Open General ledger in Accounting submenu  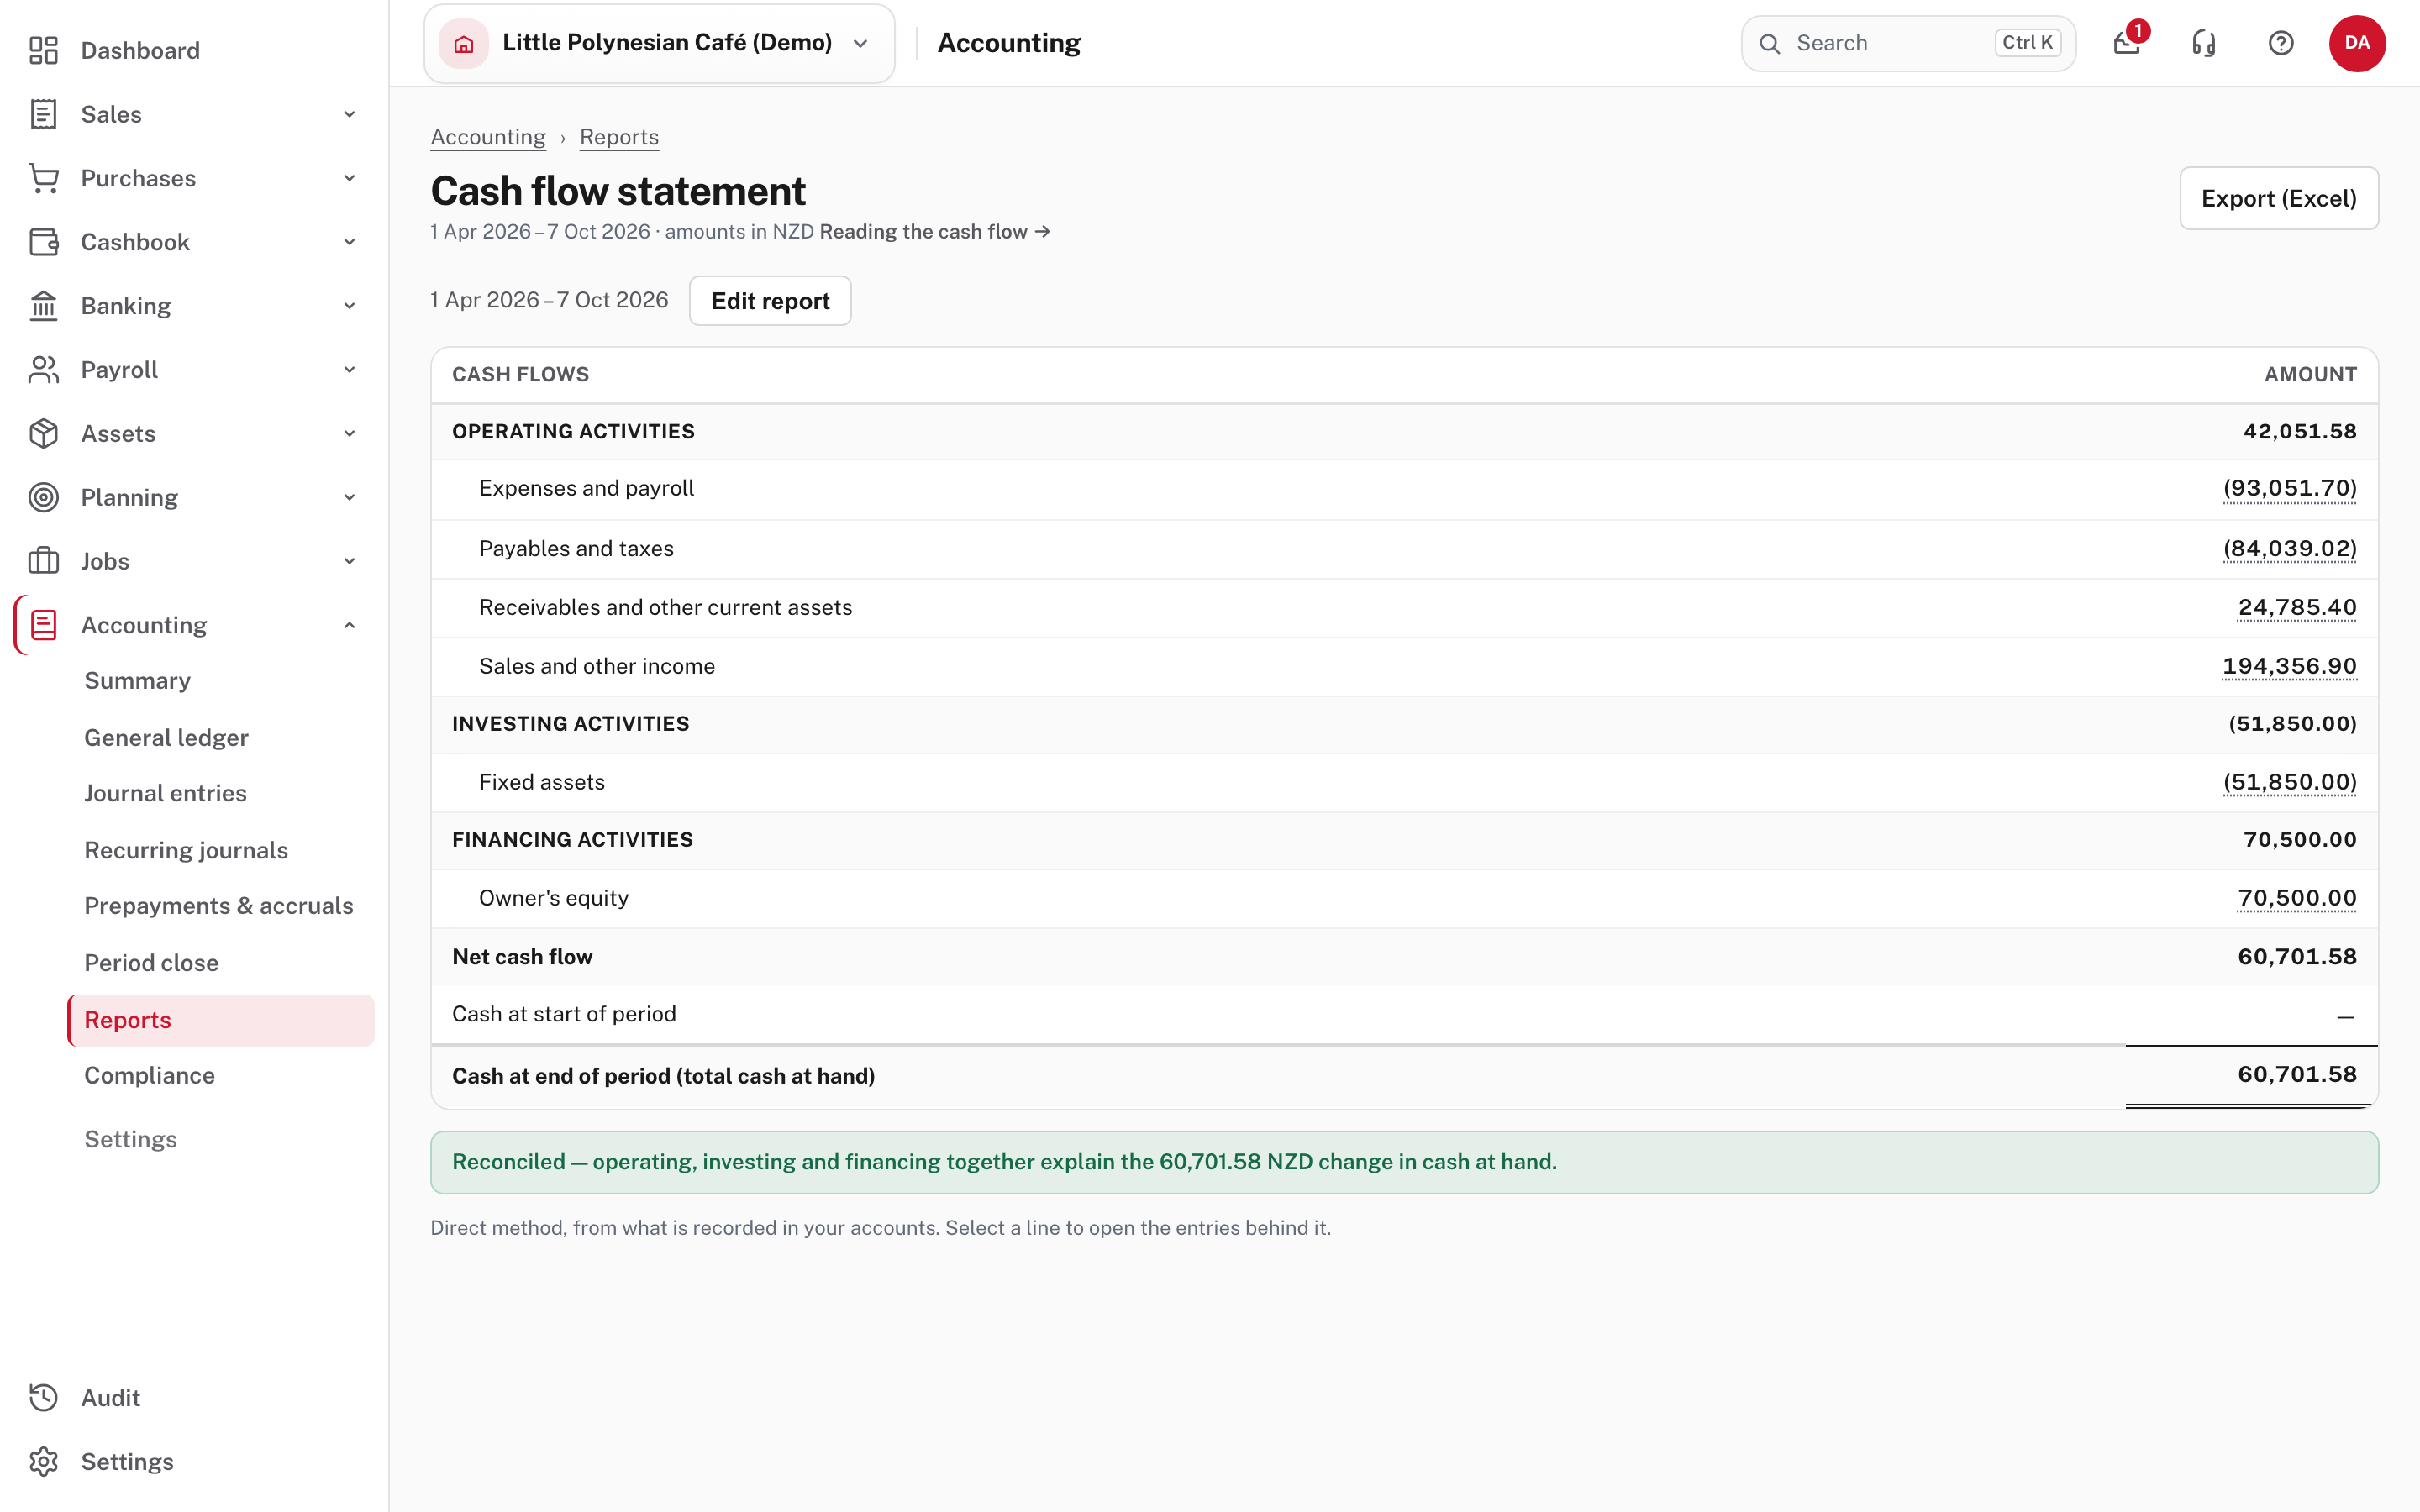[166, 737]
